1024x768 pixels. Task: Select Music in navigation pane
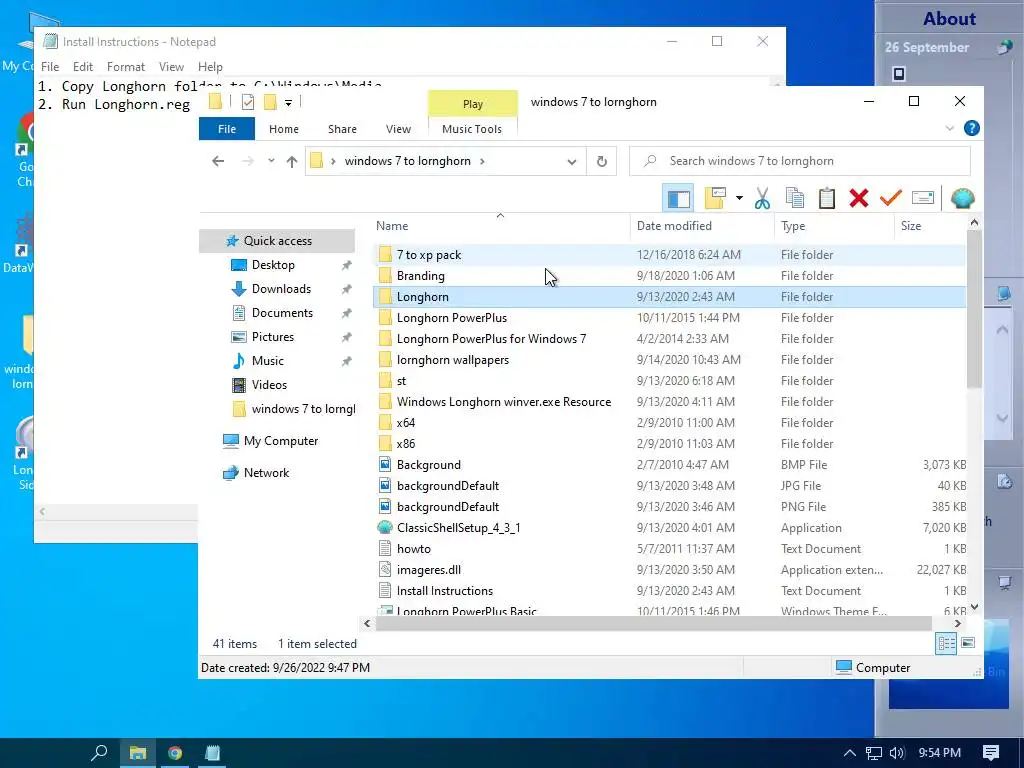(268, 361)
